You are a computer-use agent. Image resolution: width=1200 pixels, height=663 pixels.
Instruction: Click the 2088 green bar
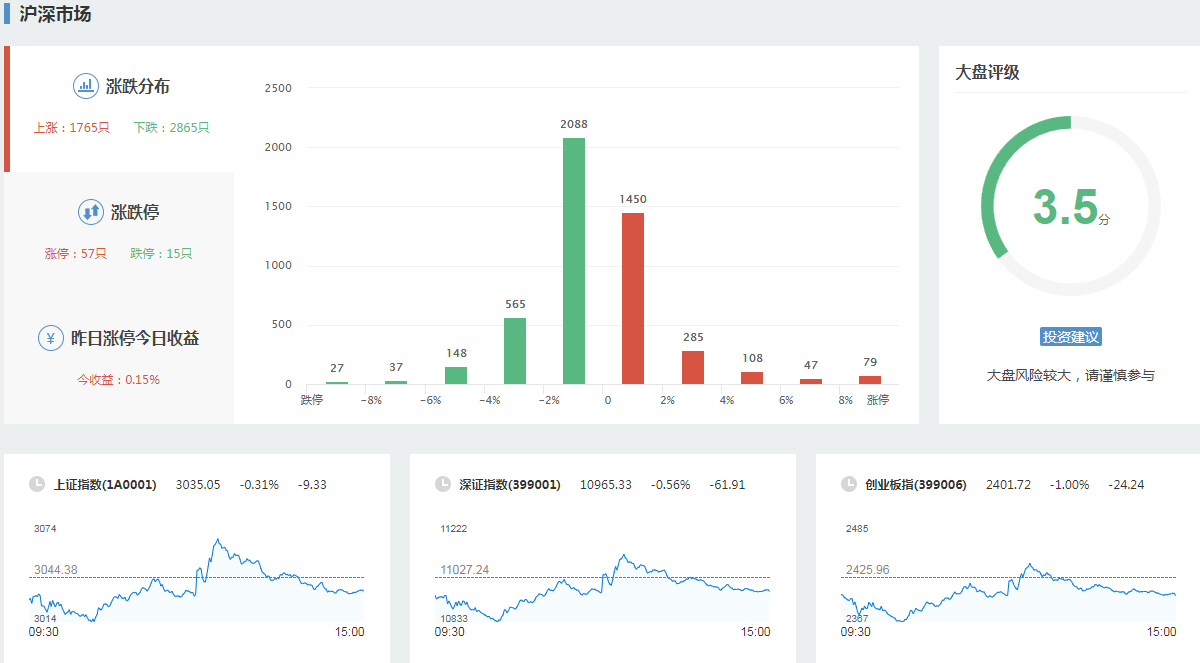(x=574, y=260)
